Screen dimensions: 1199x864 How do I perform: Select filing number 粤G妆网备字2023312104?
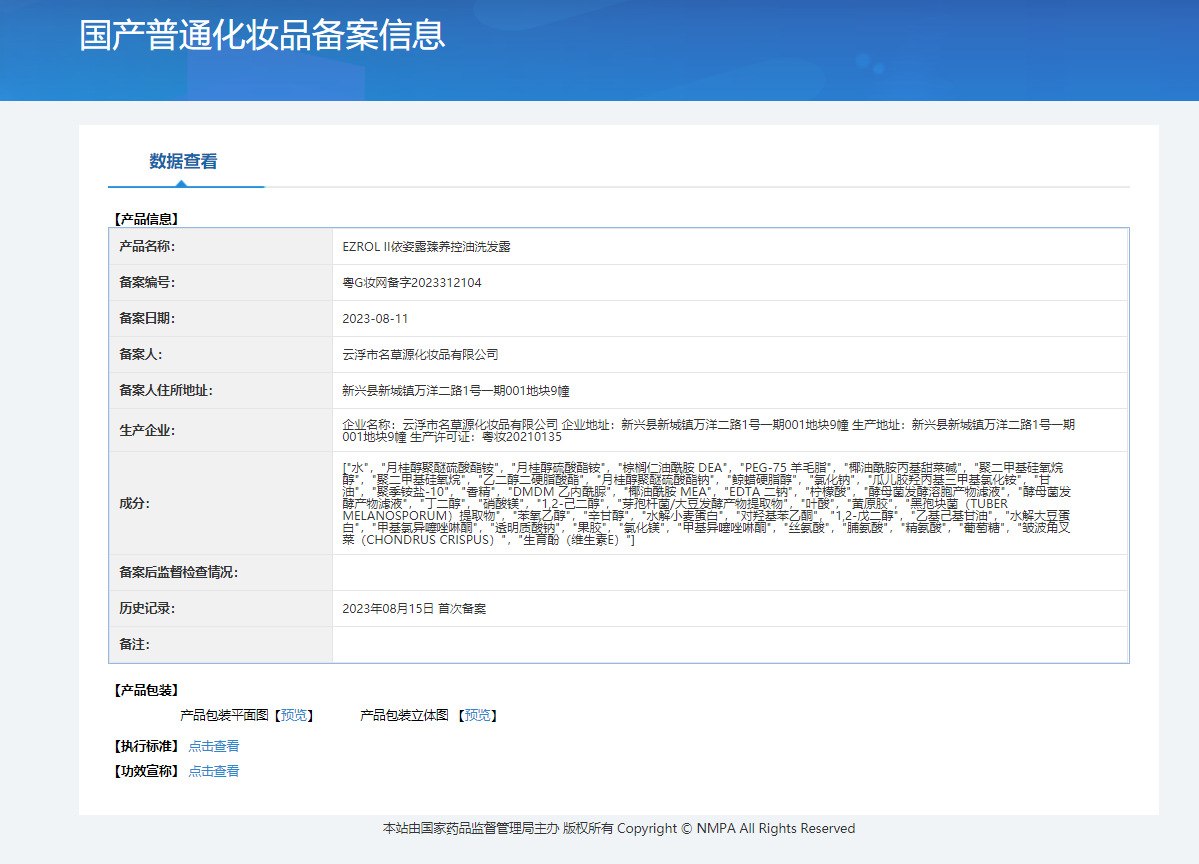coord(411,282)
